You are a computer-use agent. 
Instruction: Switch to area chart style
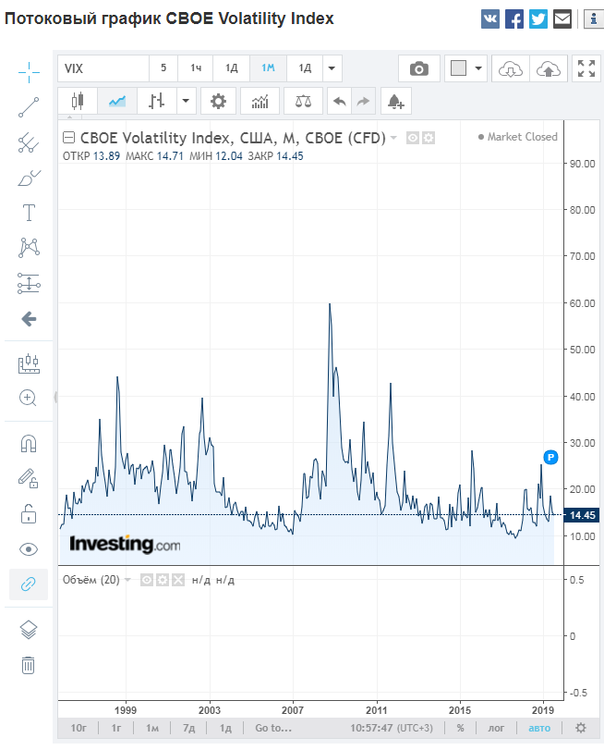click(x=117, y=101)
